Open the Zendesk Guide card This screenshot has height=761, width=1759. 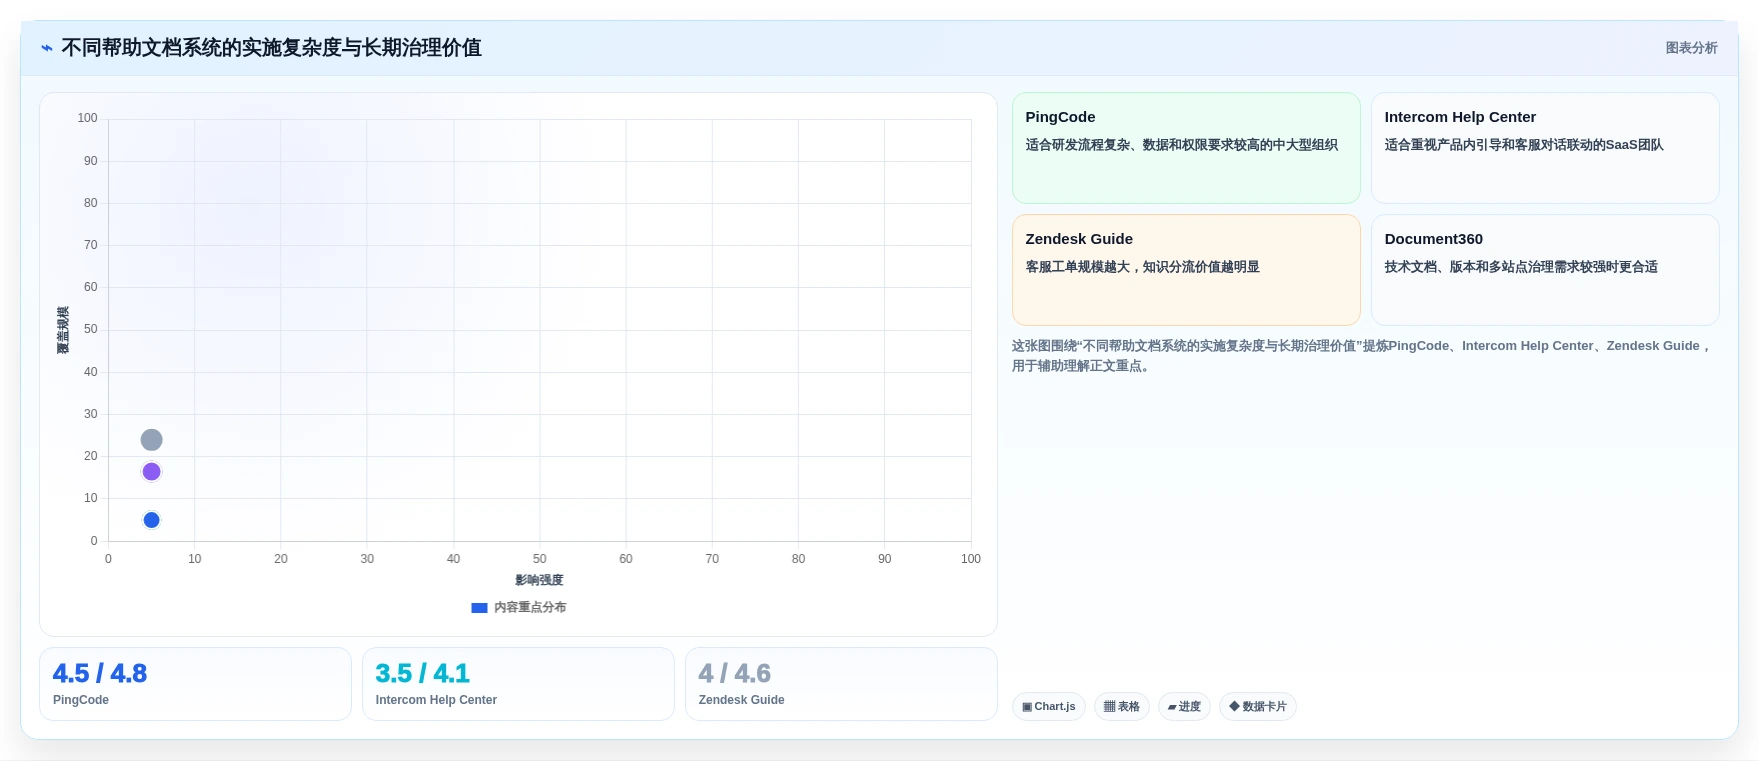tap(1186, 270)
